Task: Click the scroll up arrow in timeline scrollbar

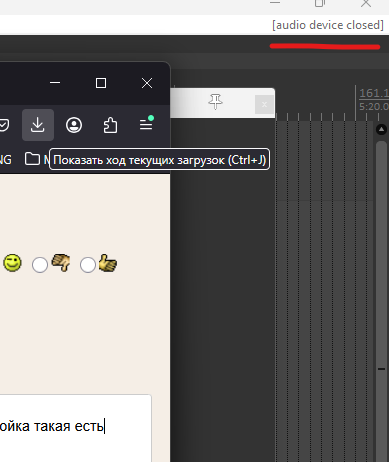Action: point(381,129)
